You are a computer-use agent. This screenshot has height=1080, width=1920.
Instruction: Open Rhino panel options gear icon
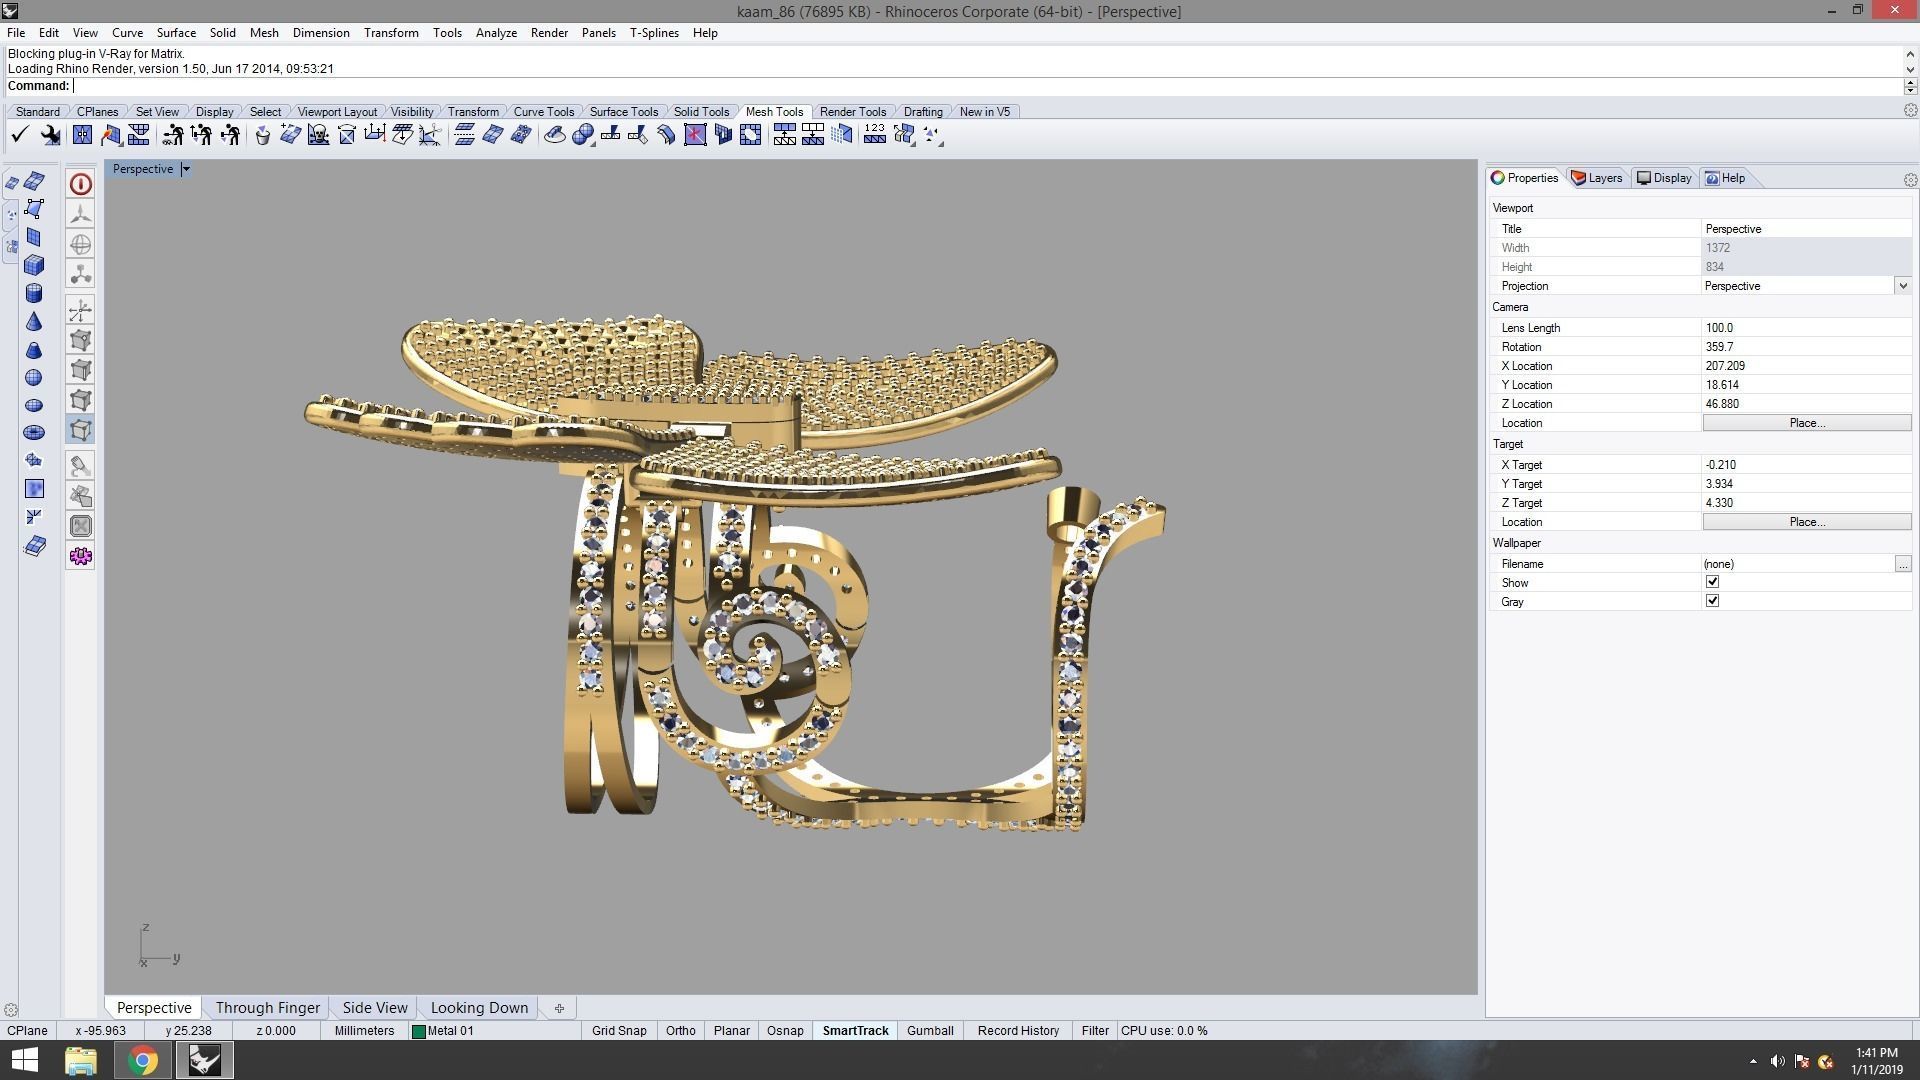point(1910,180)
